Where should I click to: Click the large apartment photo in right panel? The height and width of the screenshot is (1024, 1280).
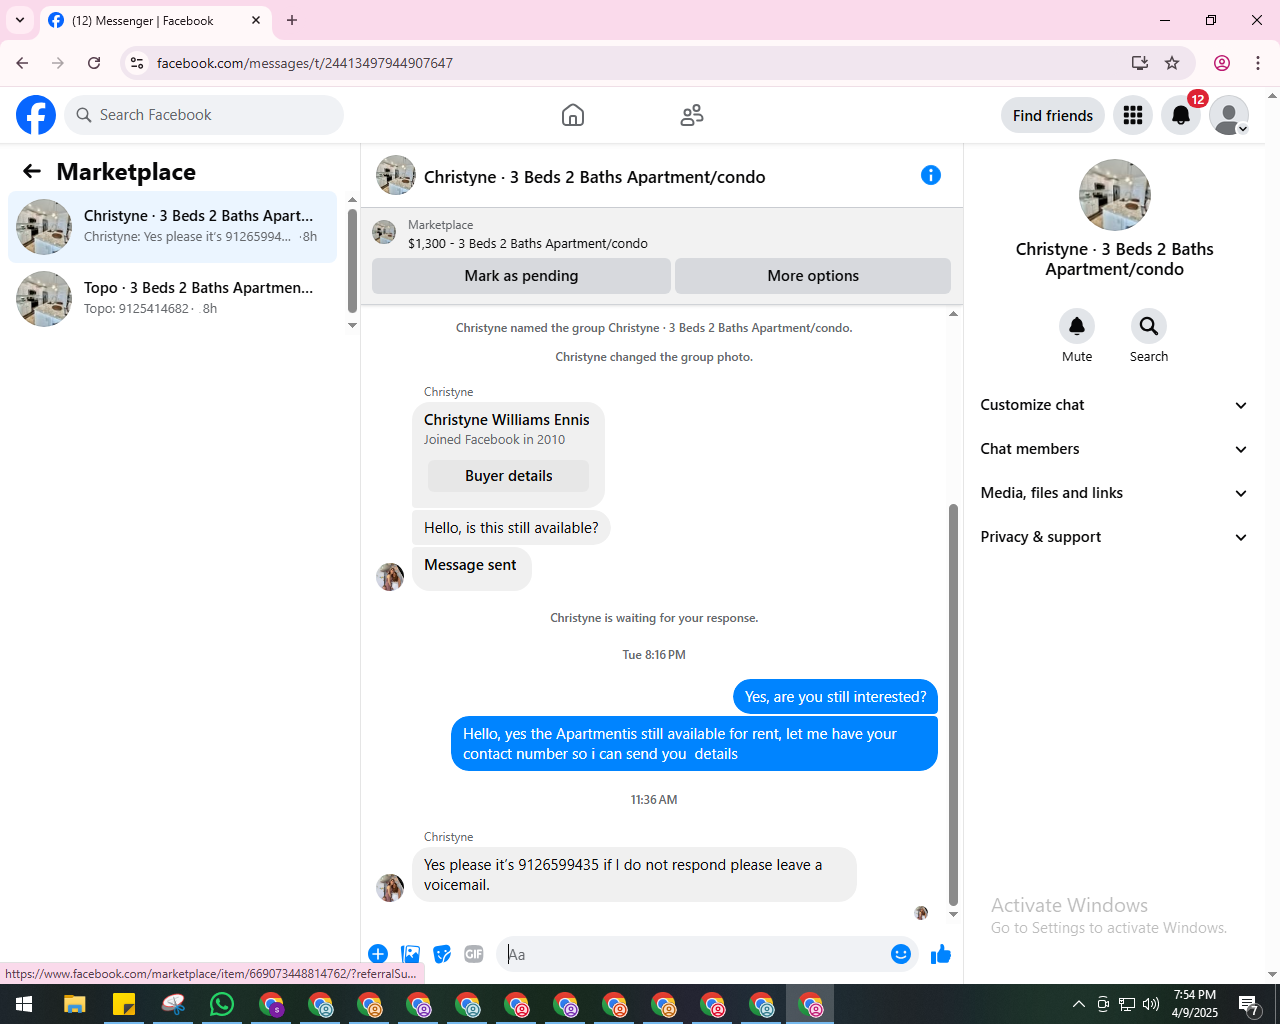(1115, 195)
